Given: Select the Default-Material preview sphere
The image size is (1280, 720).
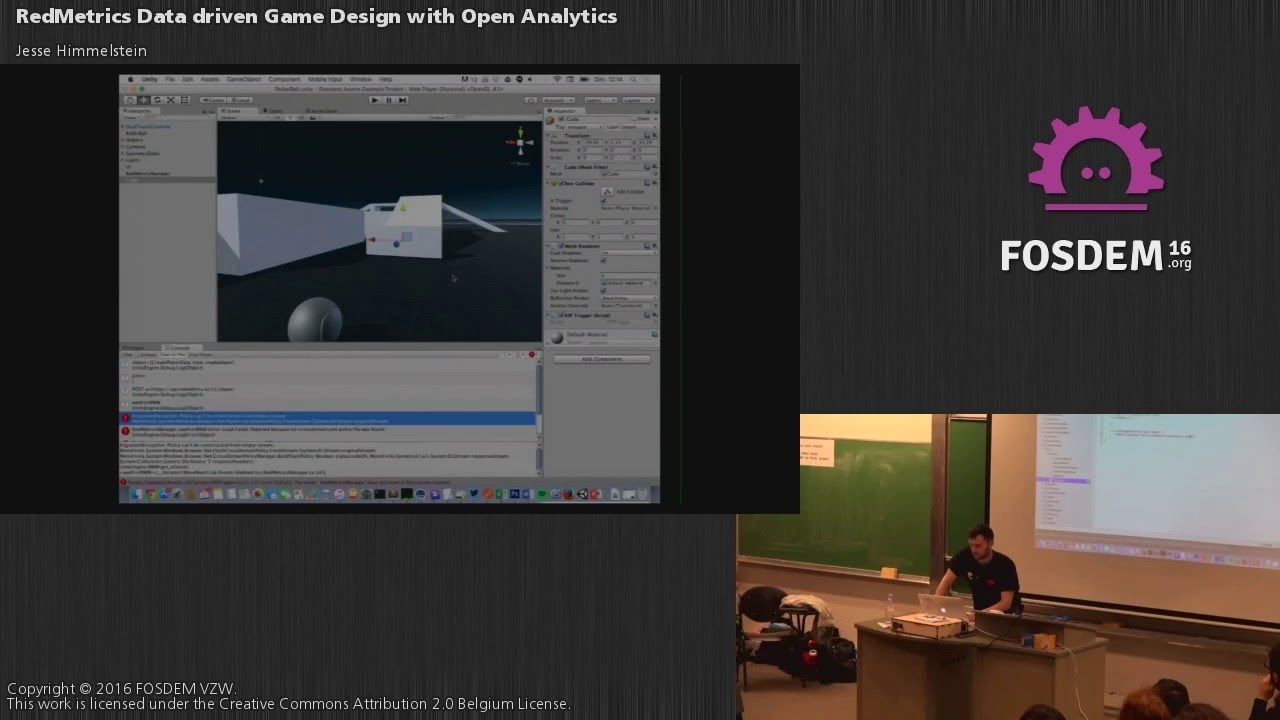Looking at the screenshot, I should coord(556,338).
